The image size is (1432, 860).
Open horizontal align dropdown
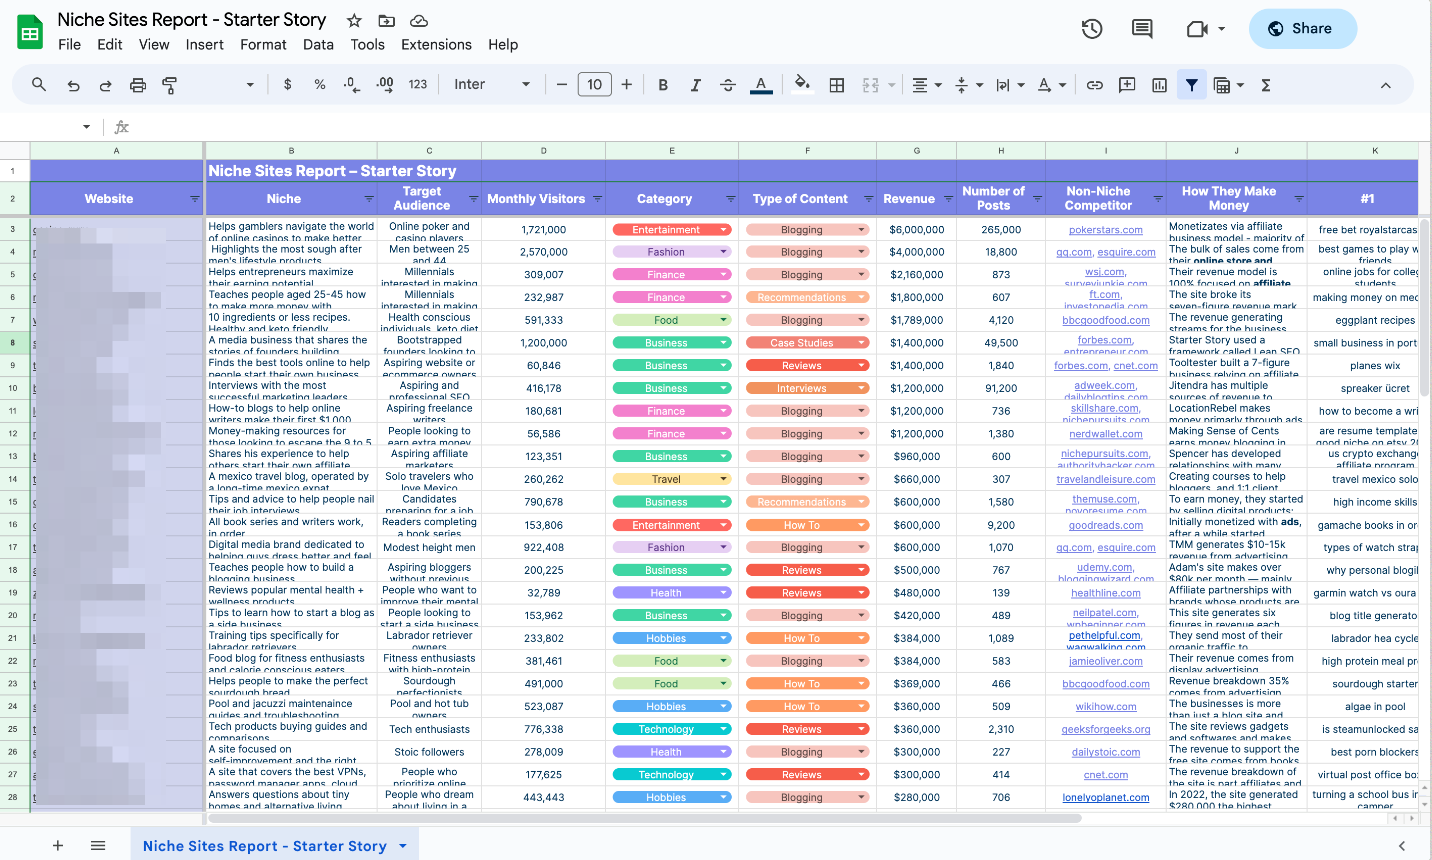tap(927, 85)
